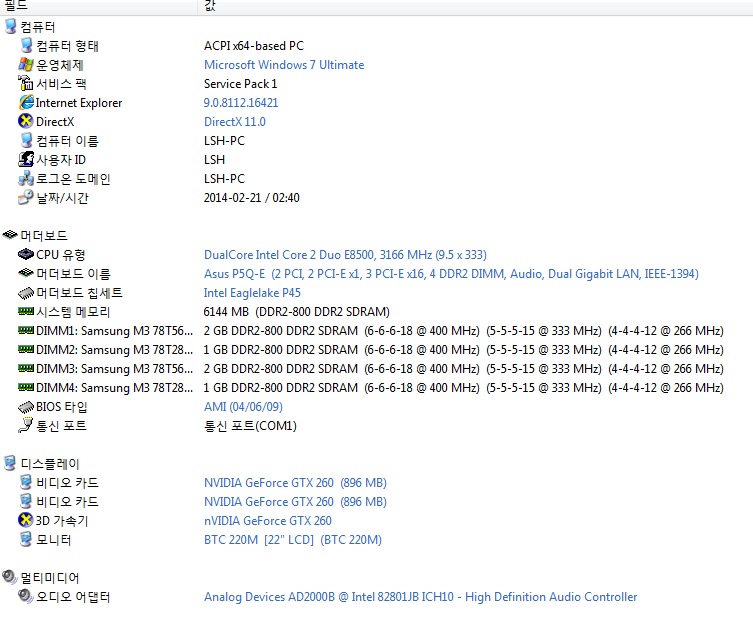753x622 pixels.
Task: Click the RAM icon beside DIMM1
Action: 26,330
